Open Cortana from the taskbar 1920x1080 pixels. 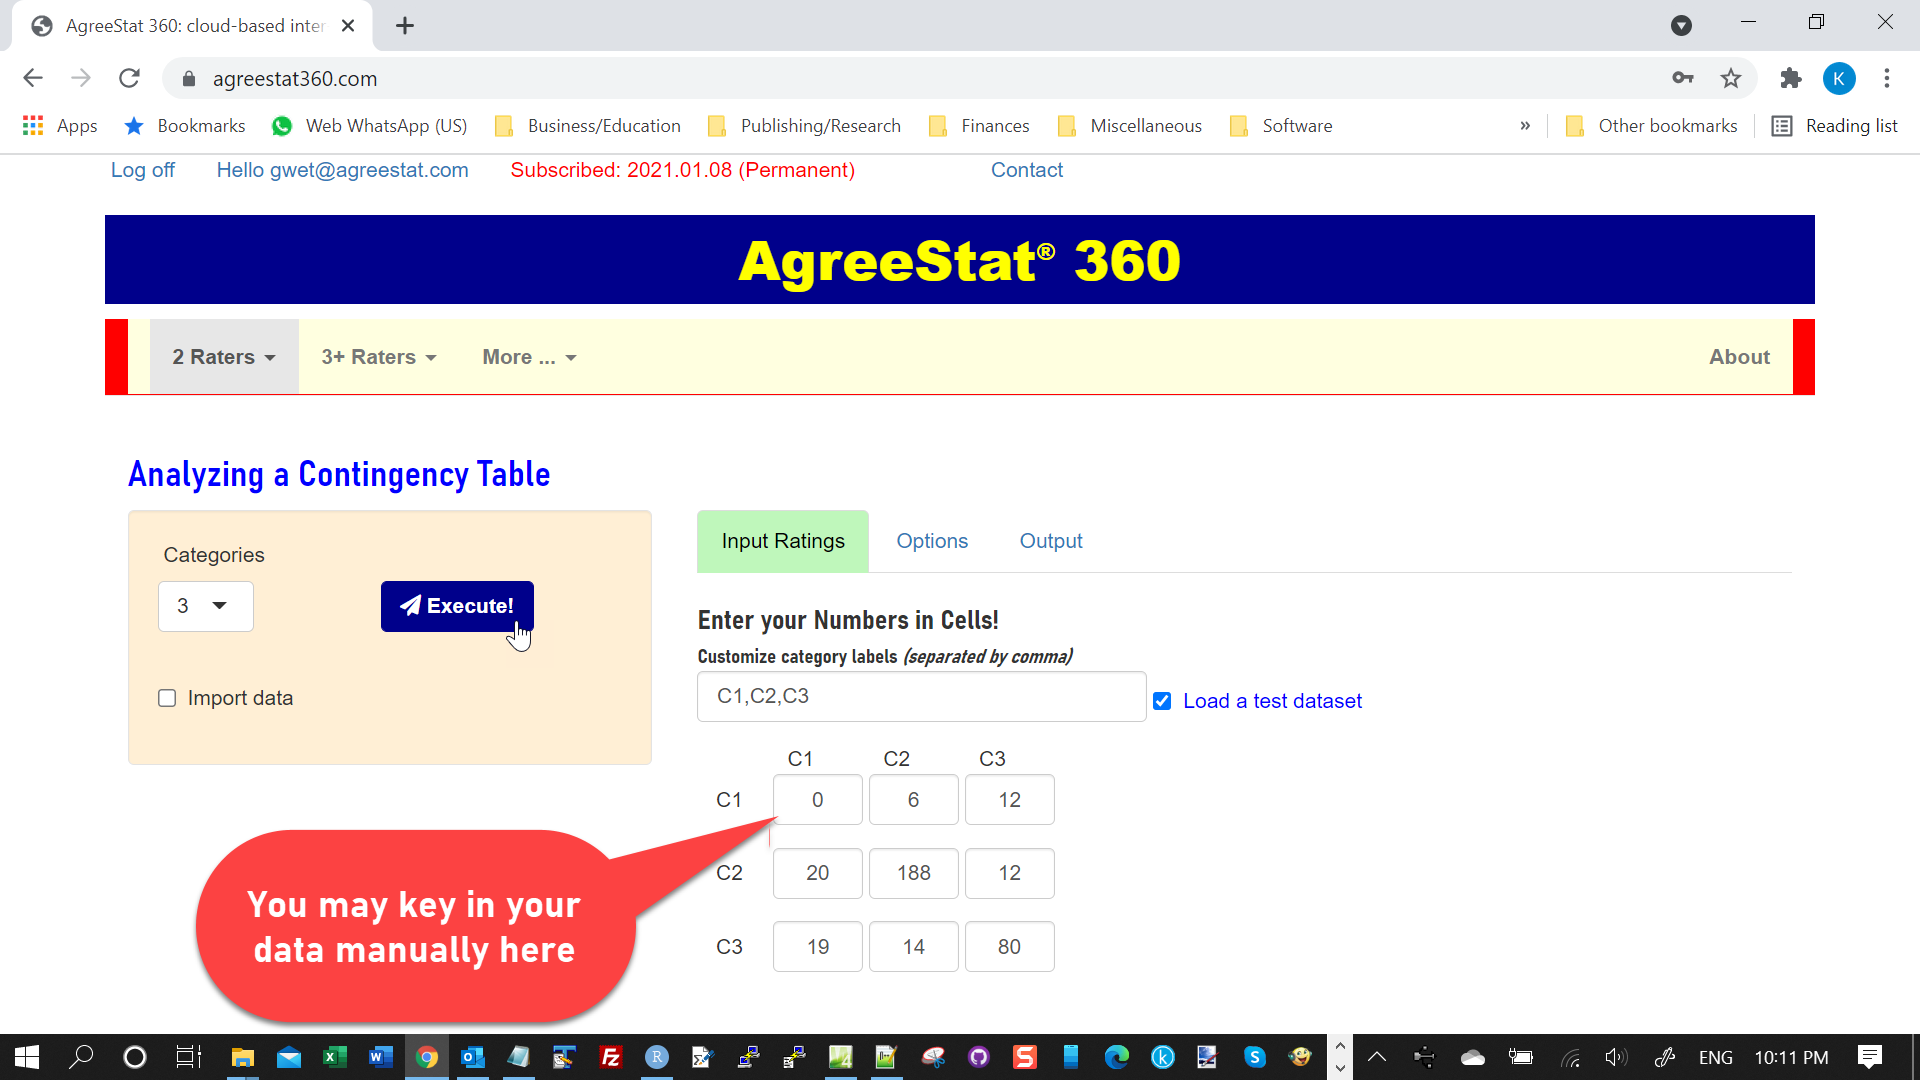(134, 1057)
